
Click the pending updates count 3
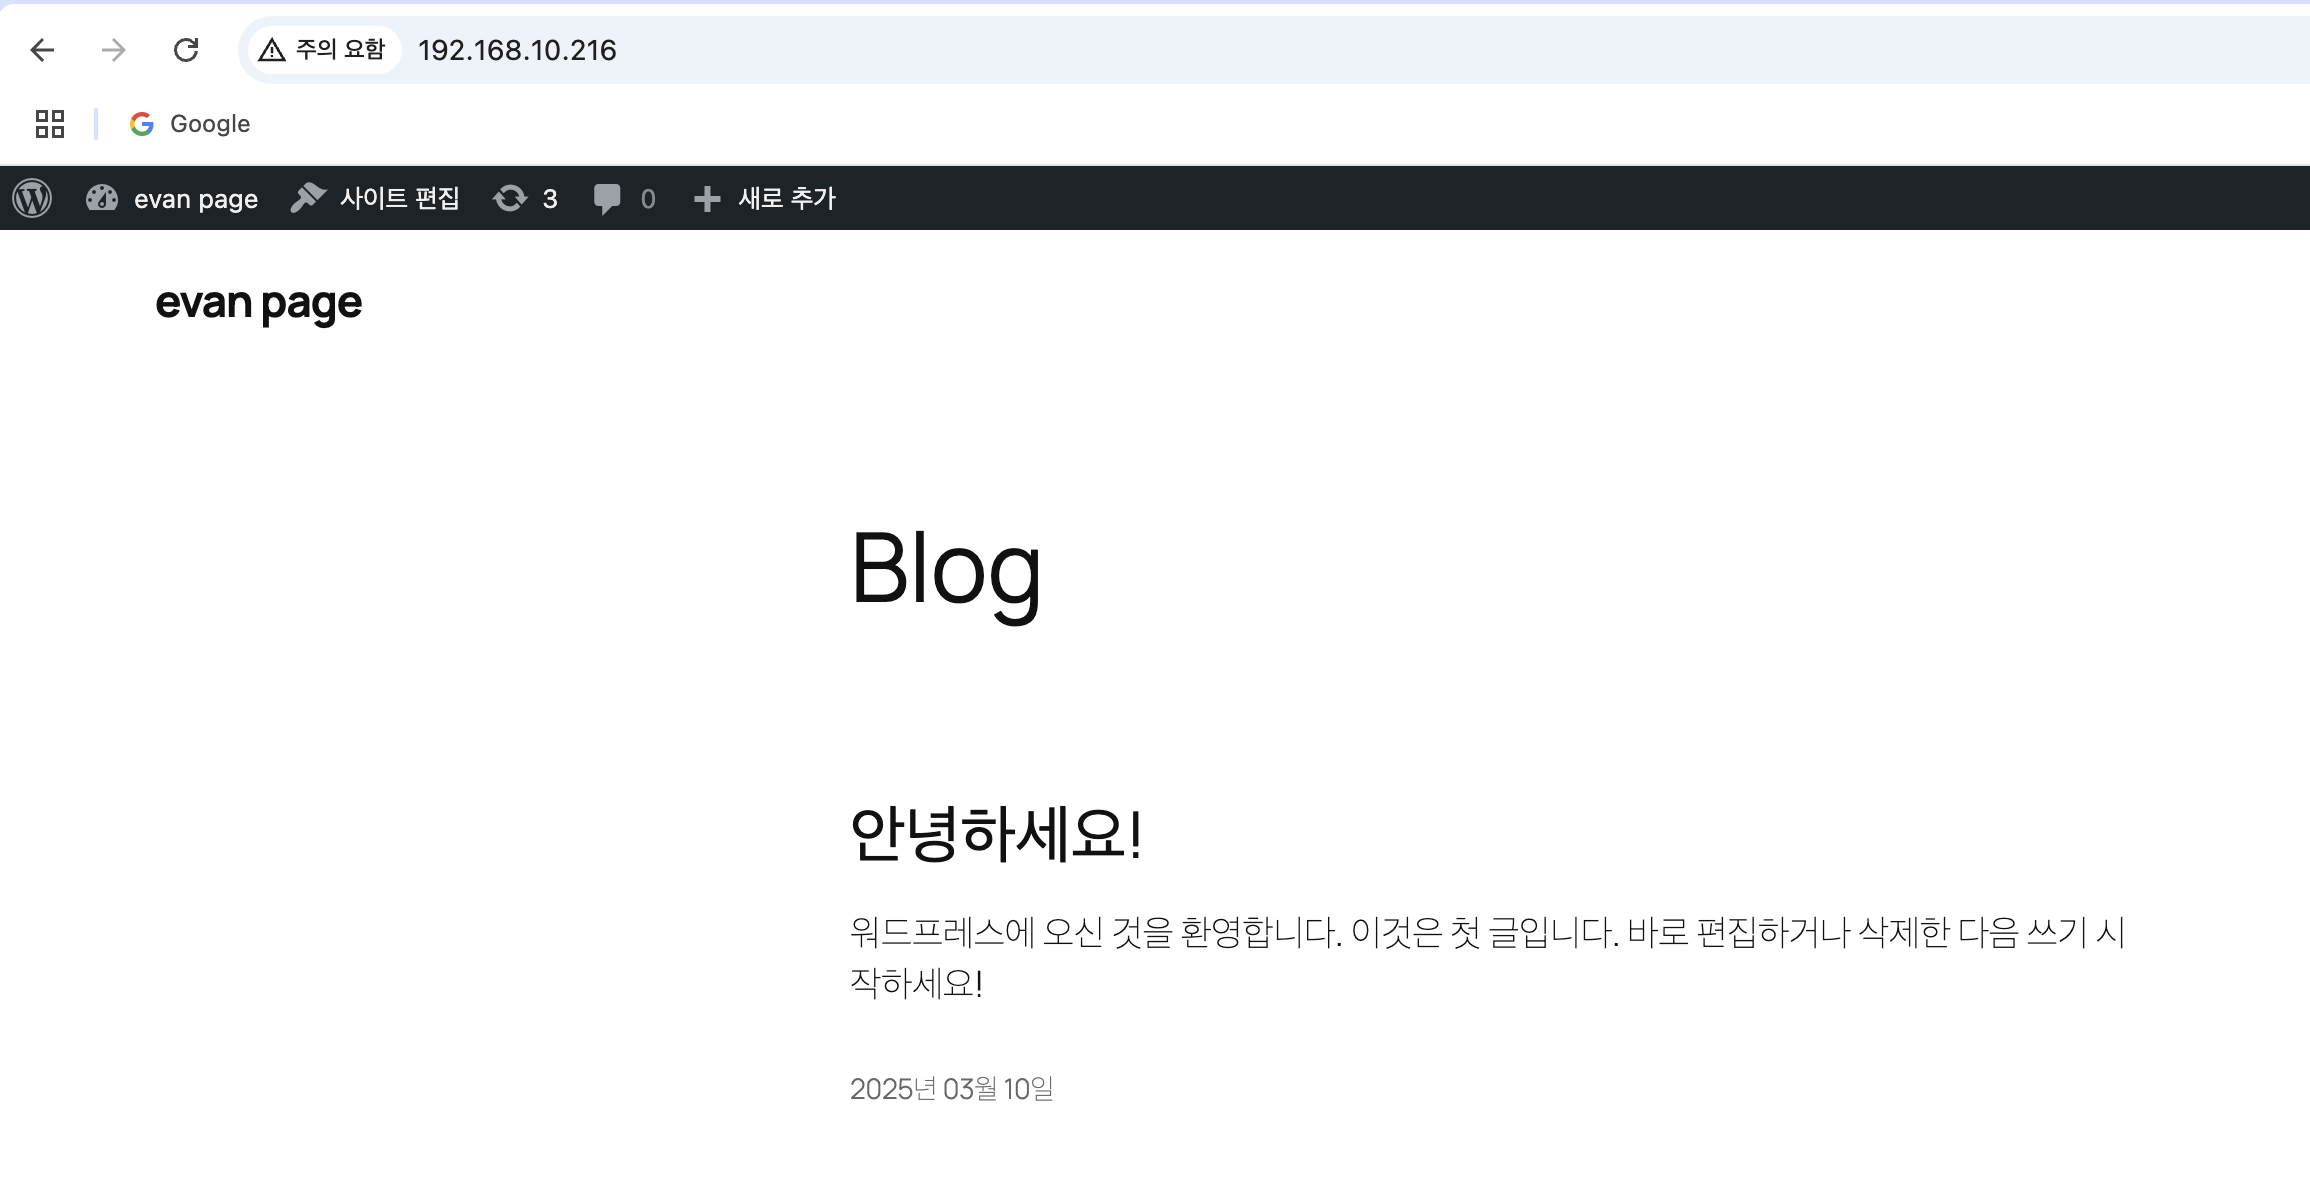click(550, 199)
